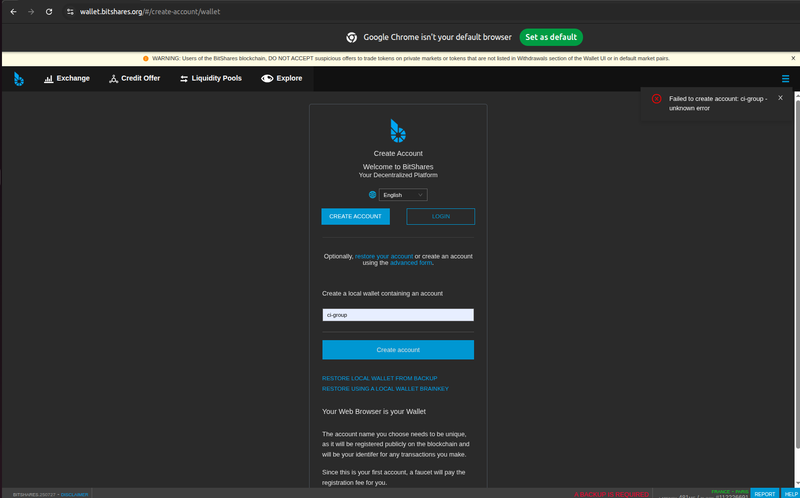Image resolution: width=800 pixels, height=498 pixels.
Task: Open the Exchange menu item
Action: pos(67,79)
